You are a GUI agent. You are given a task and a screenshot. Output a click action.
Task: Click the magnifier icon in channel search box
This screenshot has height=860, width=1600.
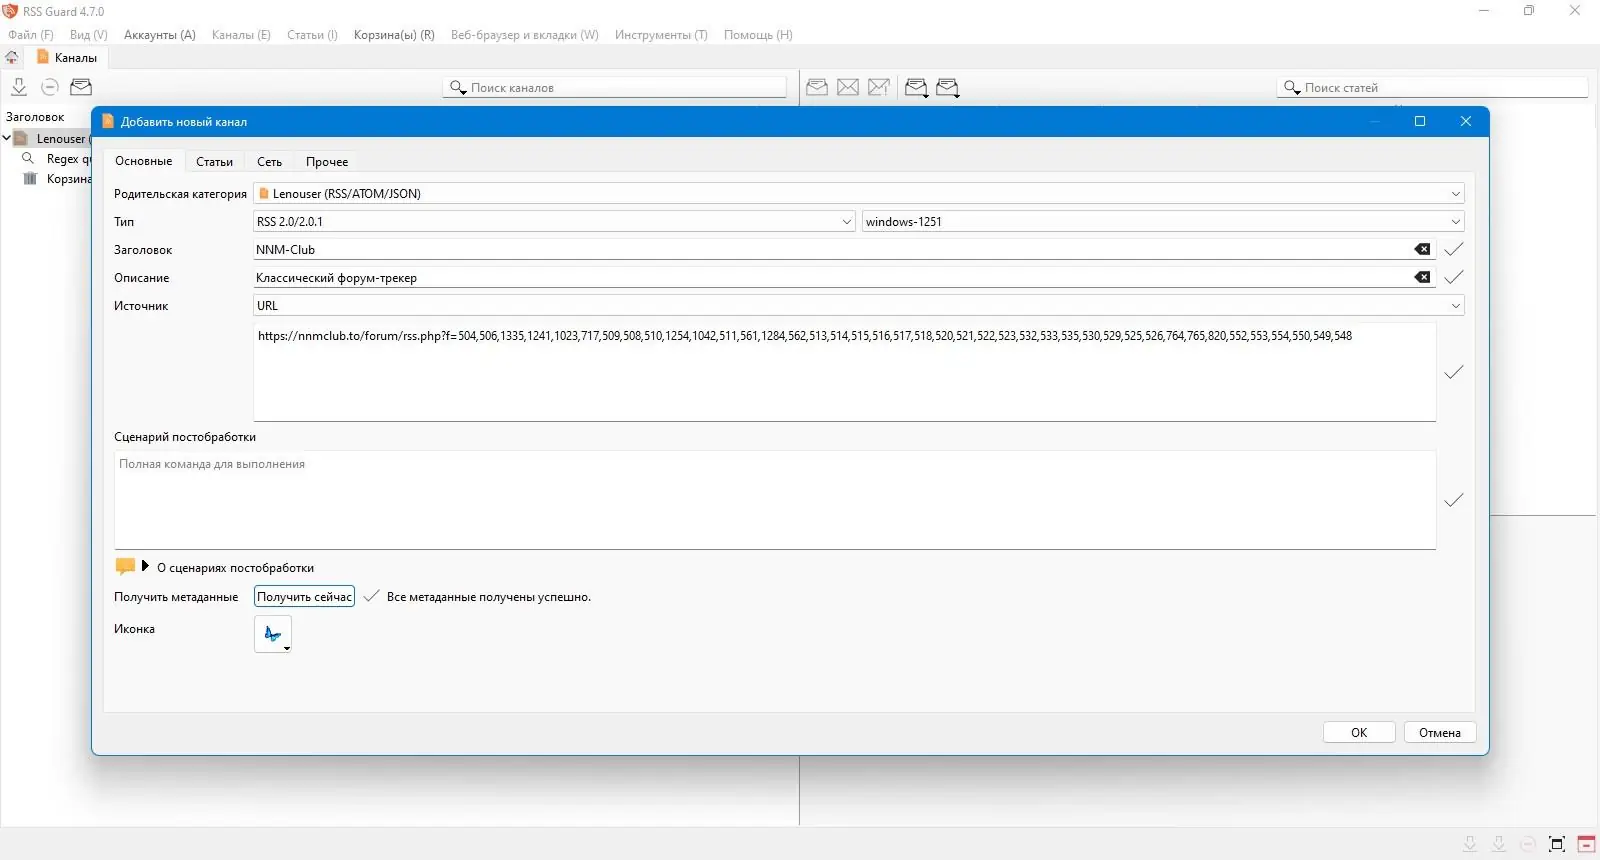pos(458,88)
